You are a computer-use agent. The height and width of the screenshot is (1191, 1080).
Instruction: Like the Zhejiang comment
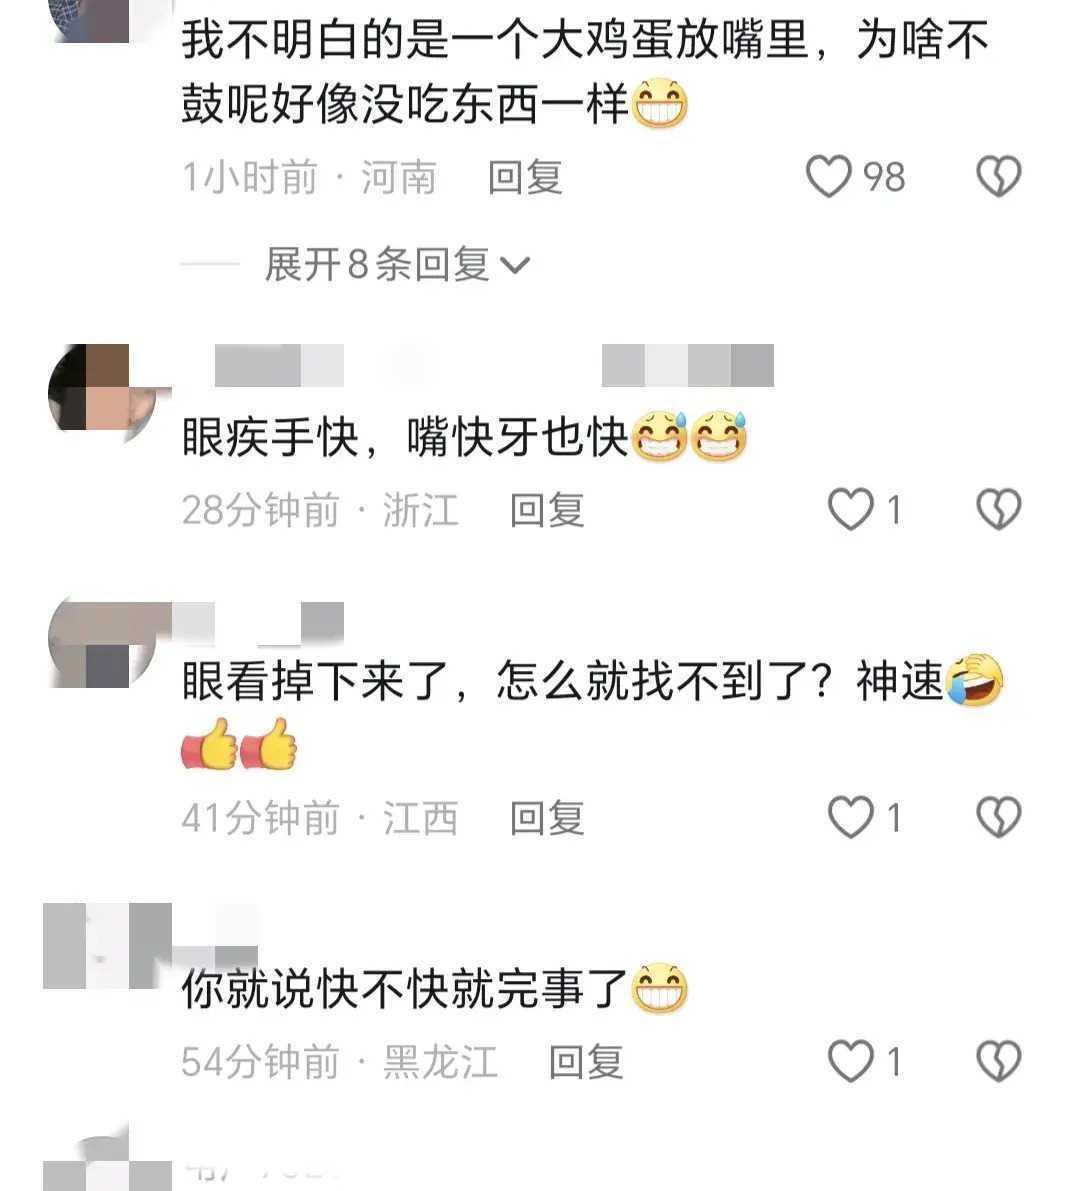coord(850,509)
